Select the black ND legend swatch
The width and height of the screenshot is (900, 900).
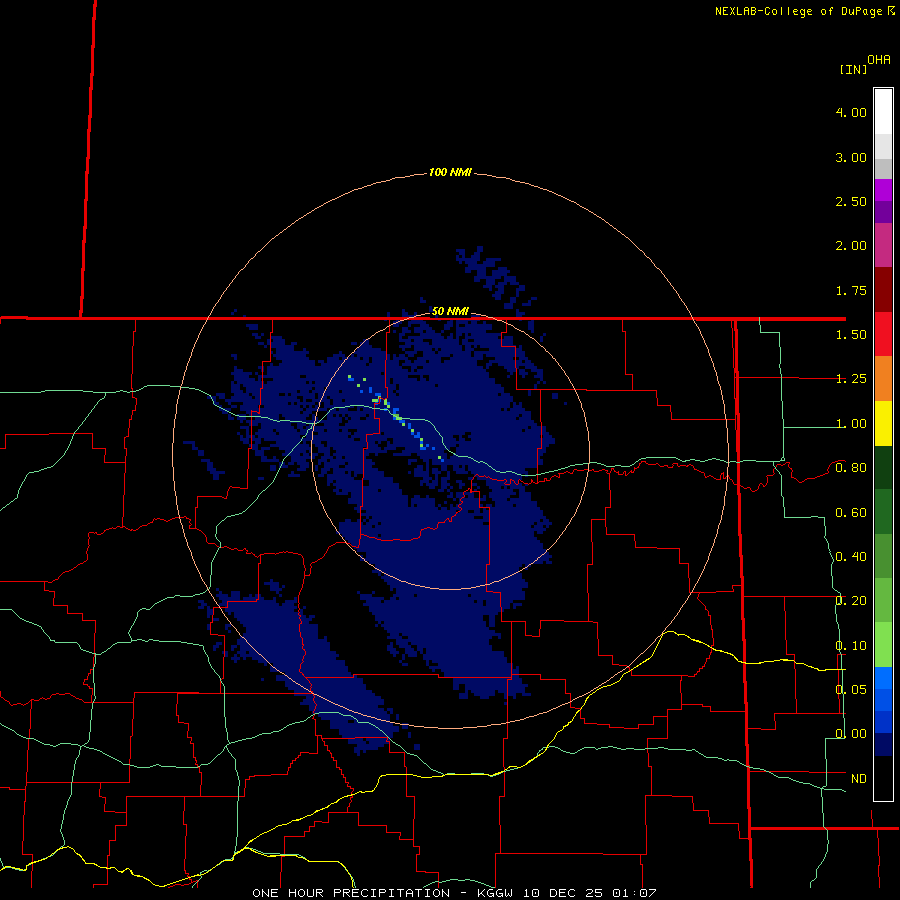(883, 778)
